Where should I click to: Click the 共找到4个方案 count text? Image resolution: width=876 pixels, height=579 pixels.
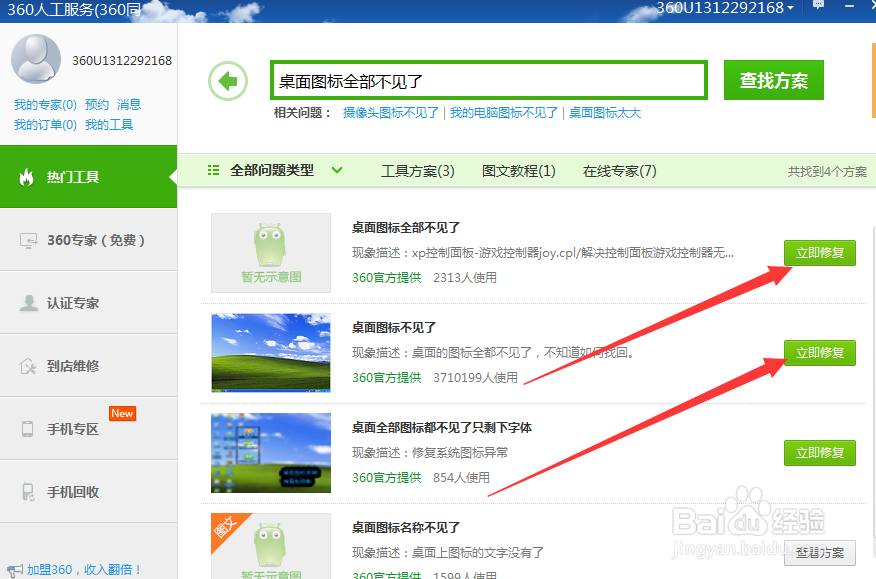(x=827, y=172)
